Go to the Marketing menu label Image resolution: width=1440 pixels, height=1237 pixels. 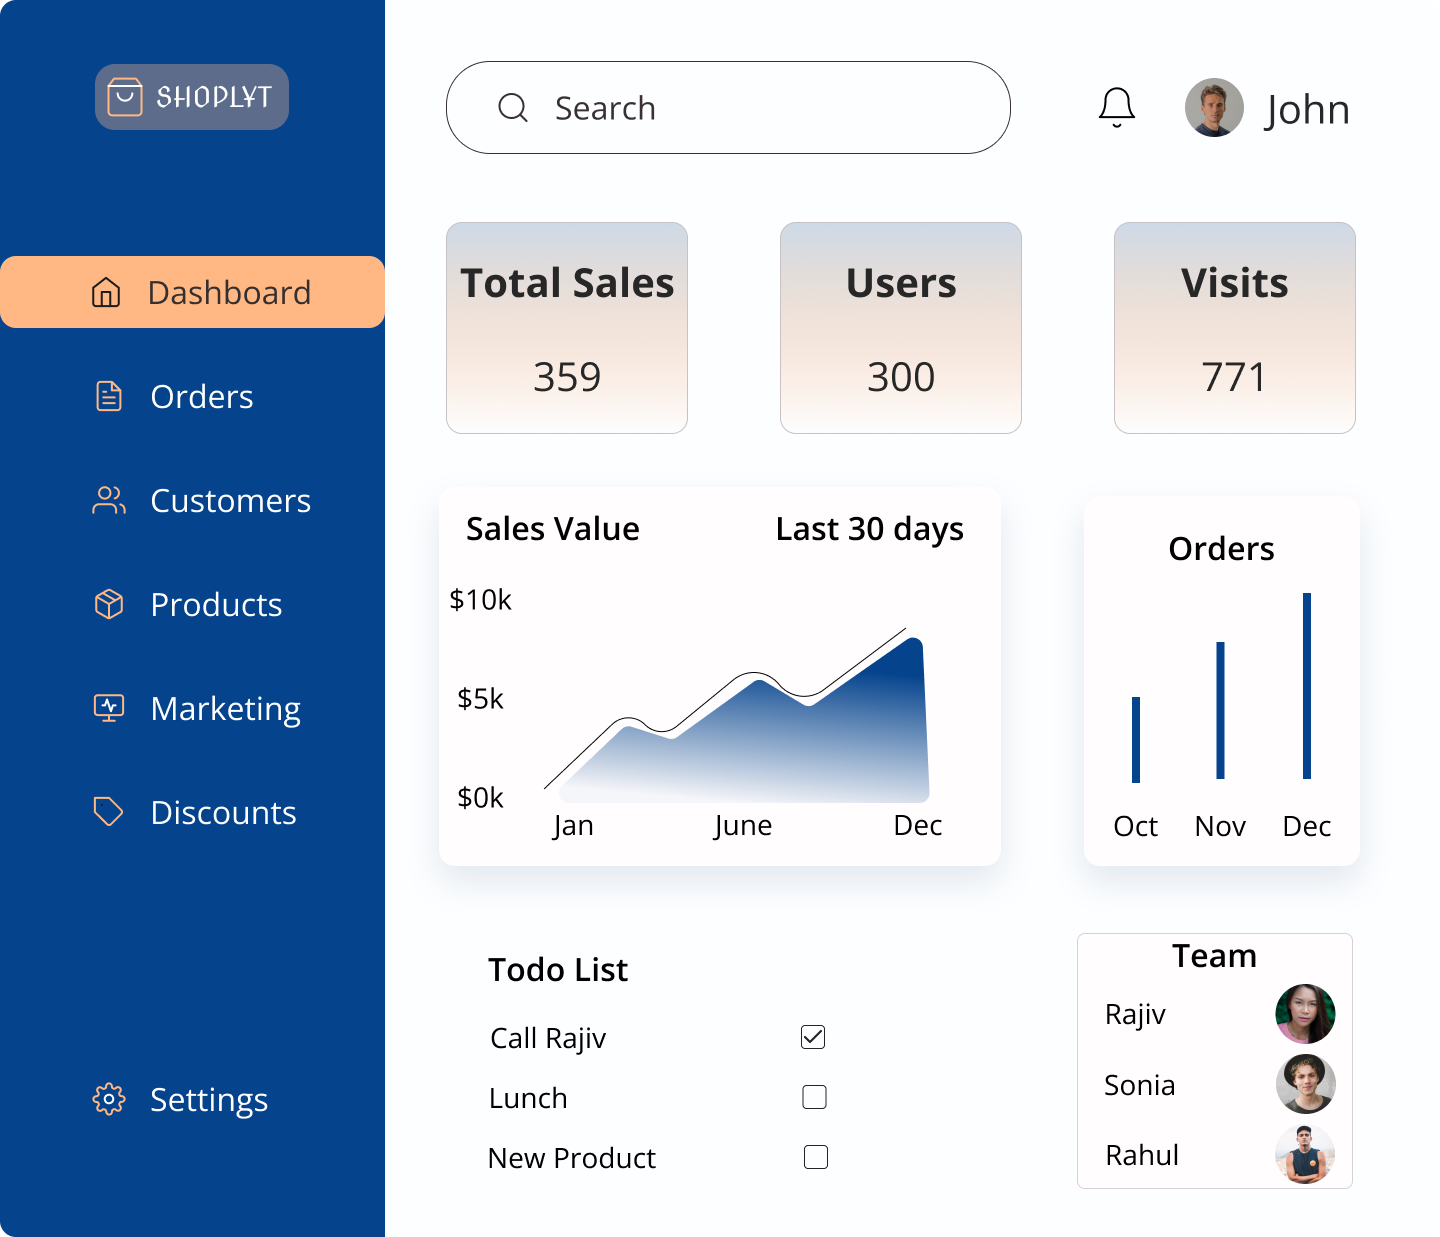[x=225, y=709]
